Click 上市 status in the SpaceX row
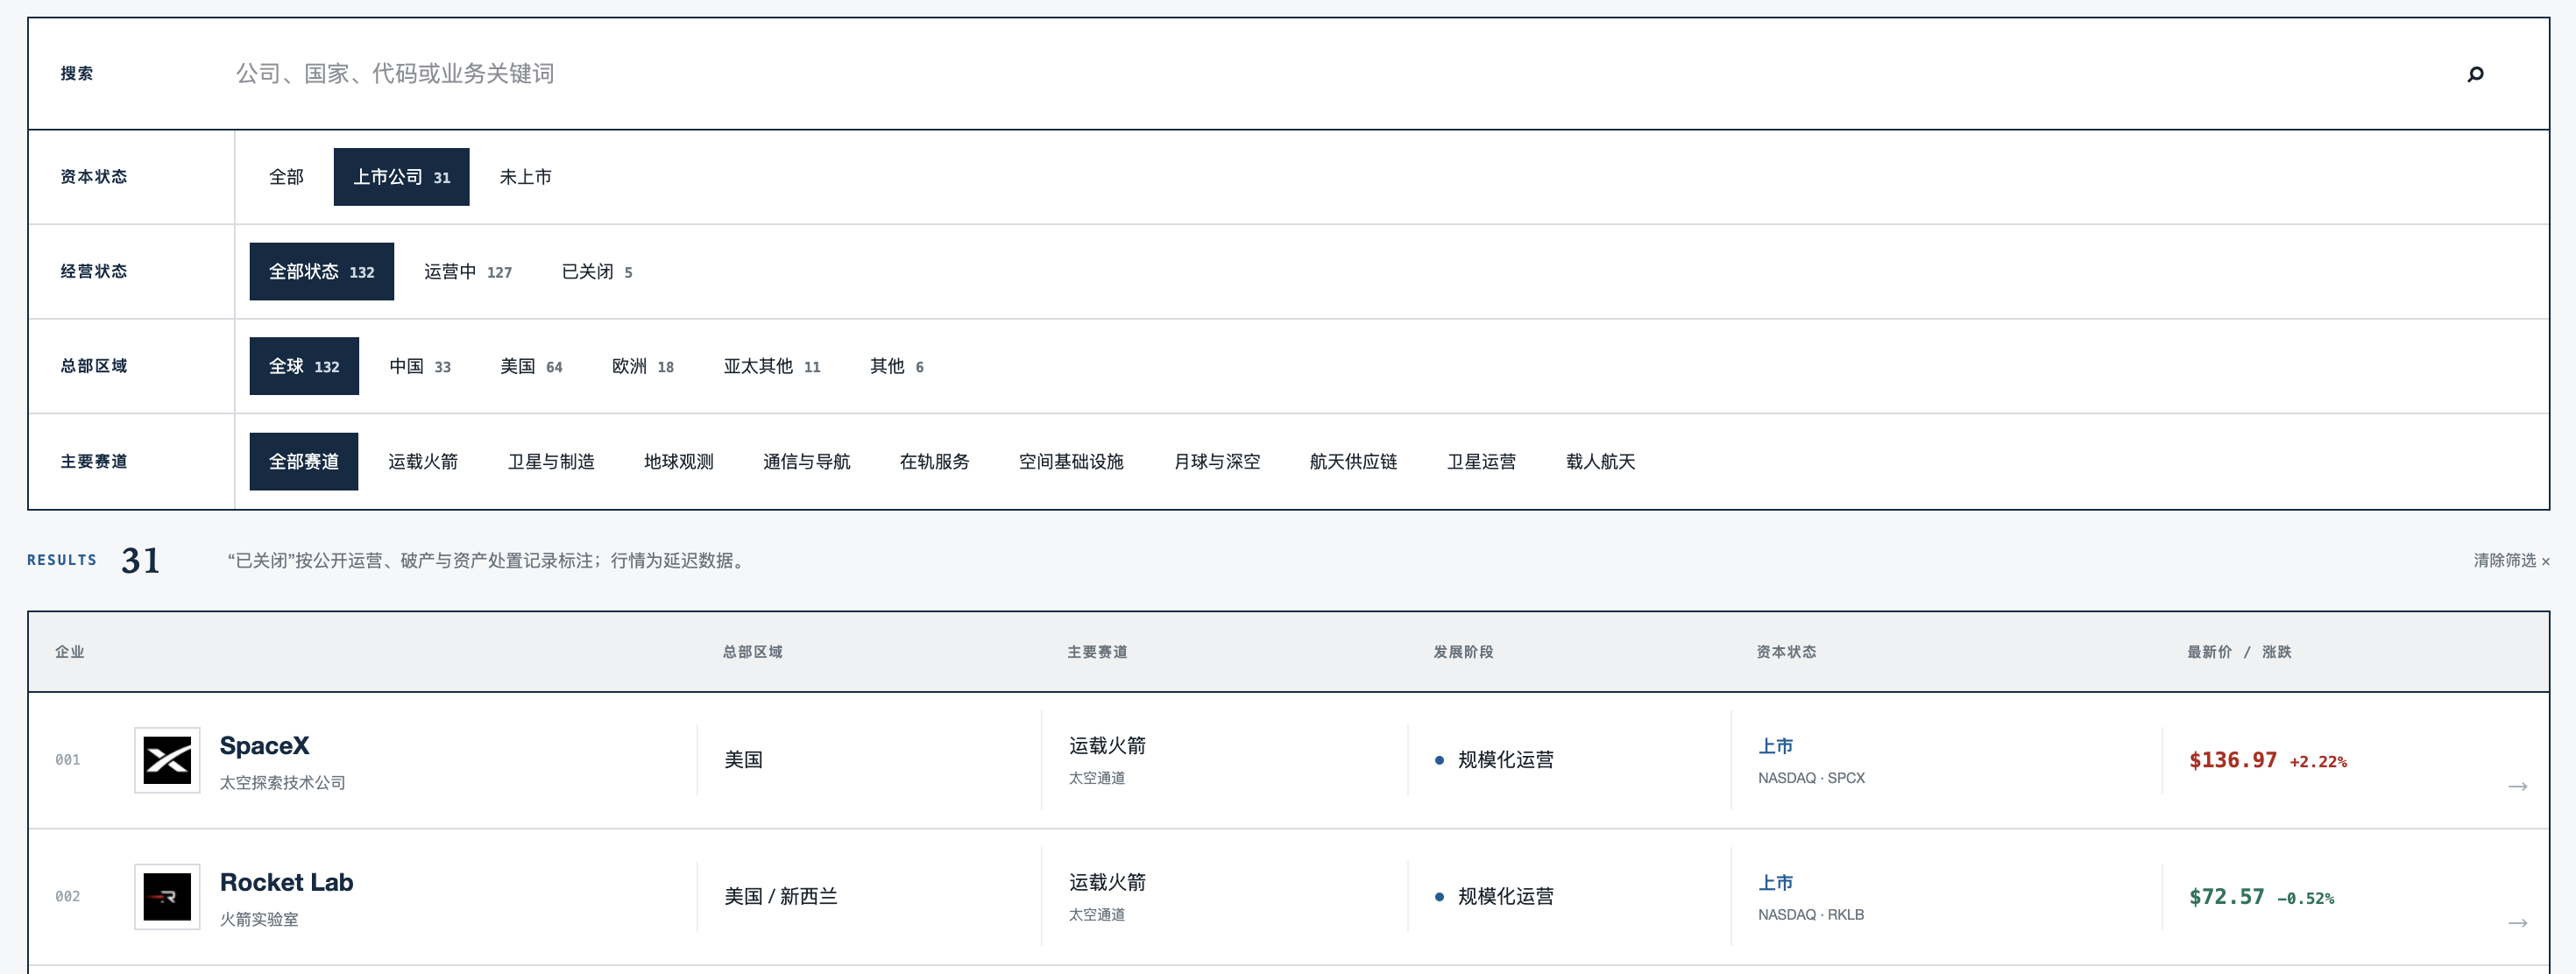 pyautogui.click(x=1776, y=747)
